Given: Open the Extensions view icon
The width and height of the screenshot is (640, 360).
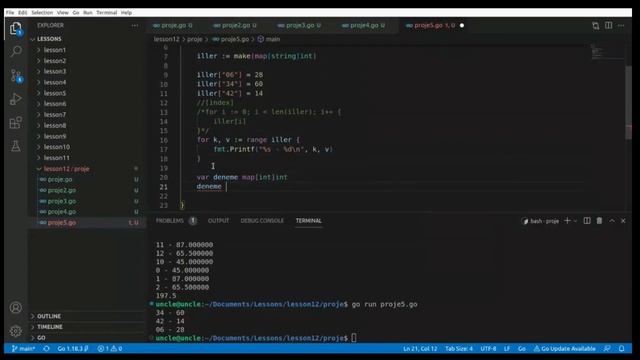Looking at the screenshot, I should (x=16, y=122).
